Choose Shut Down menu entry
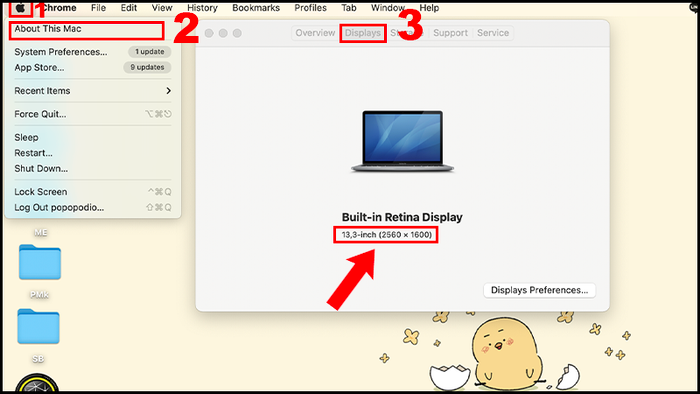 pyautogui.click(x=41, y=169)
